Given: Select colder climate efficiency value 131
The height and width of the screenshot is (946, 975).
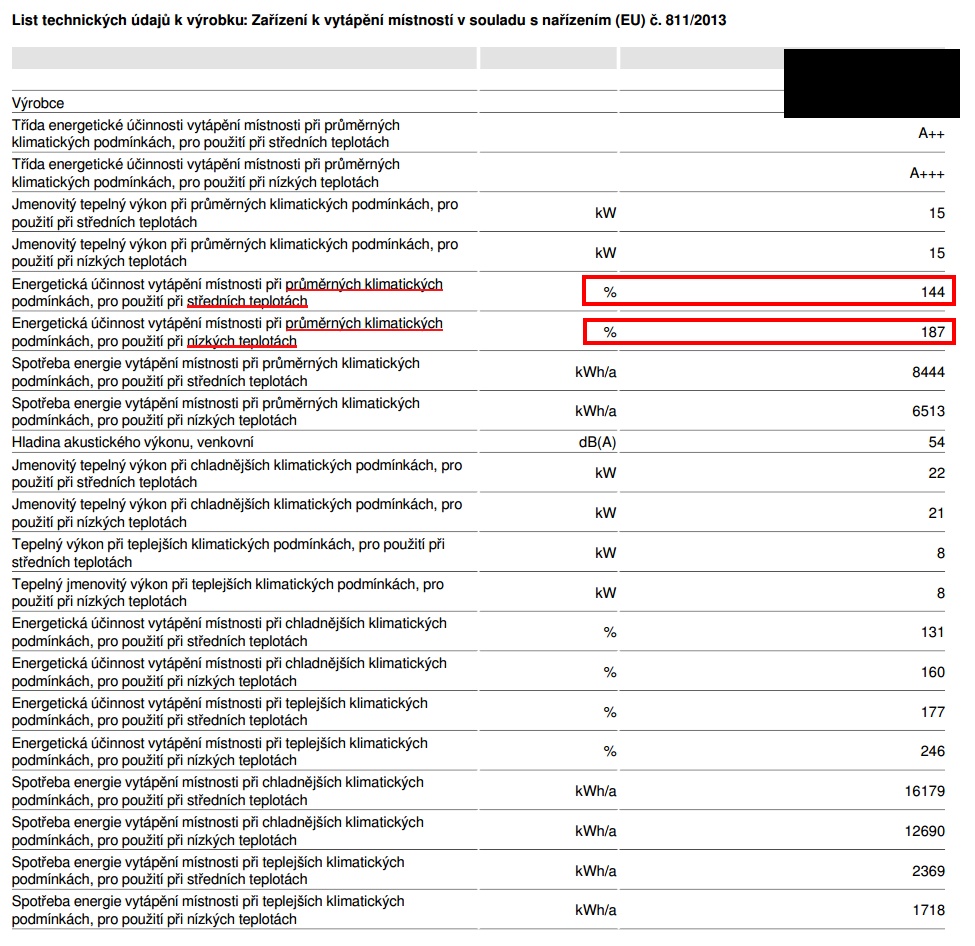Looking at the screenshot, I should coord(933,633).
